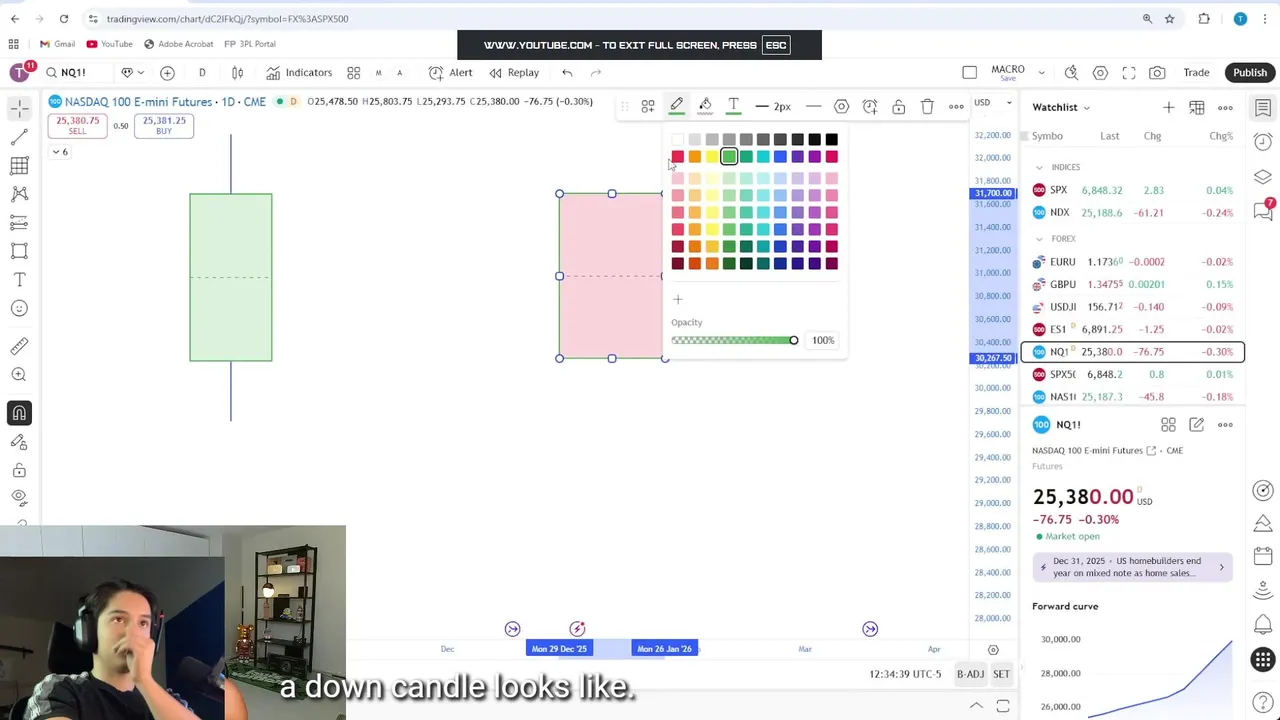The width and height of the screenshot is (1280, 720).
Task: Toggle stay in drawing mode
Action: [19, 442]
